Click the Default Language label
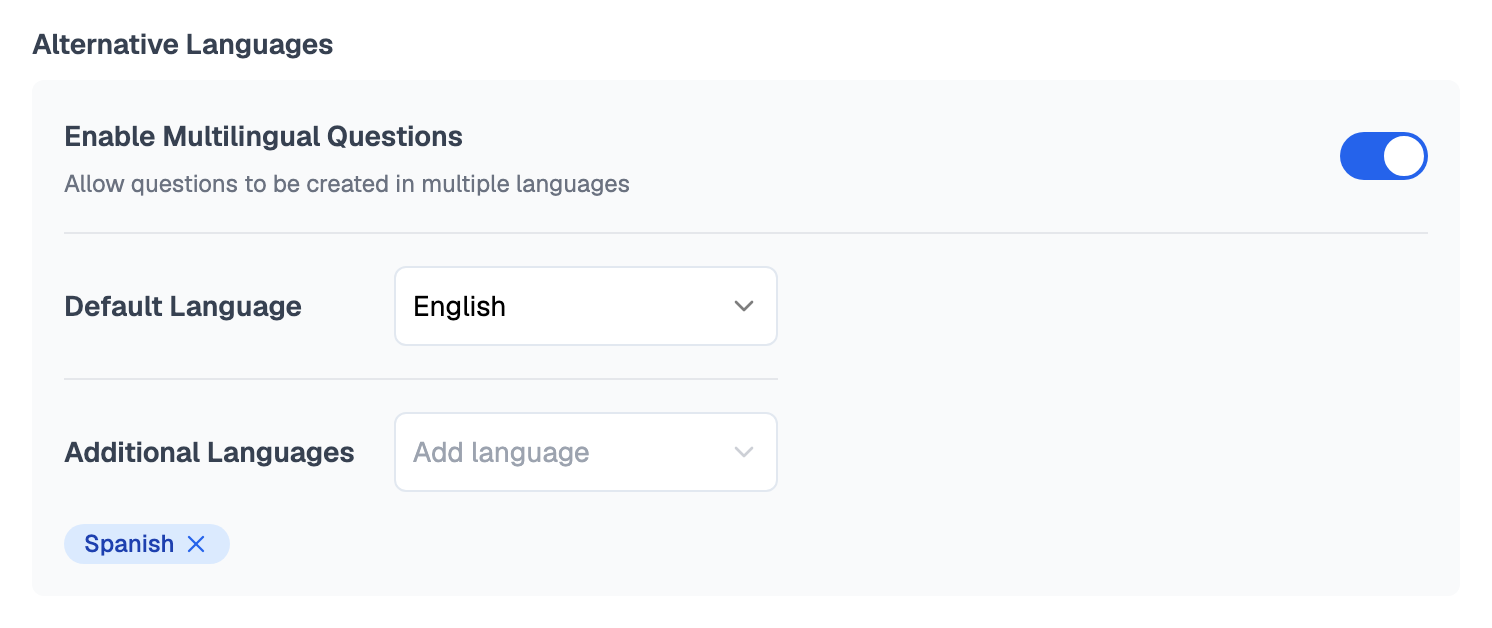The height and width of the screenshot is (628, 1492). point(183,306)
